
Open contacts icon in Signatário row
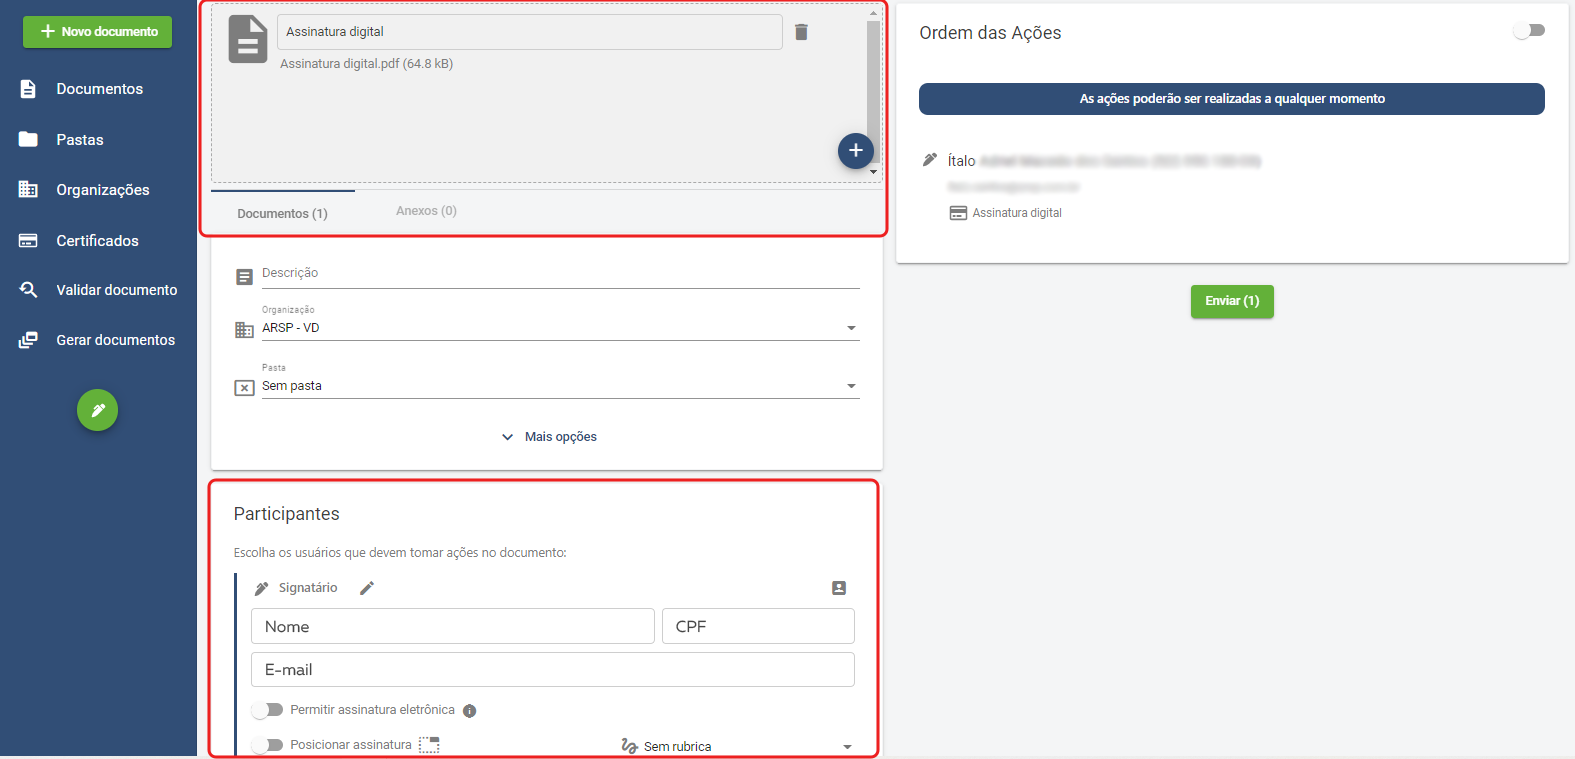click(x=839, y=588)
